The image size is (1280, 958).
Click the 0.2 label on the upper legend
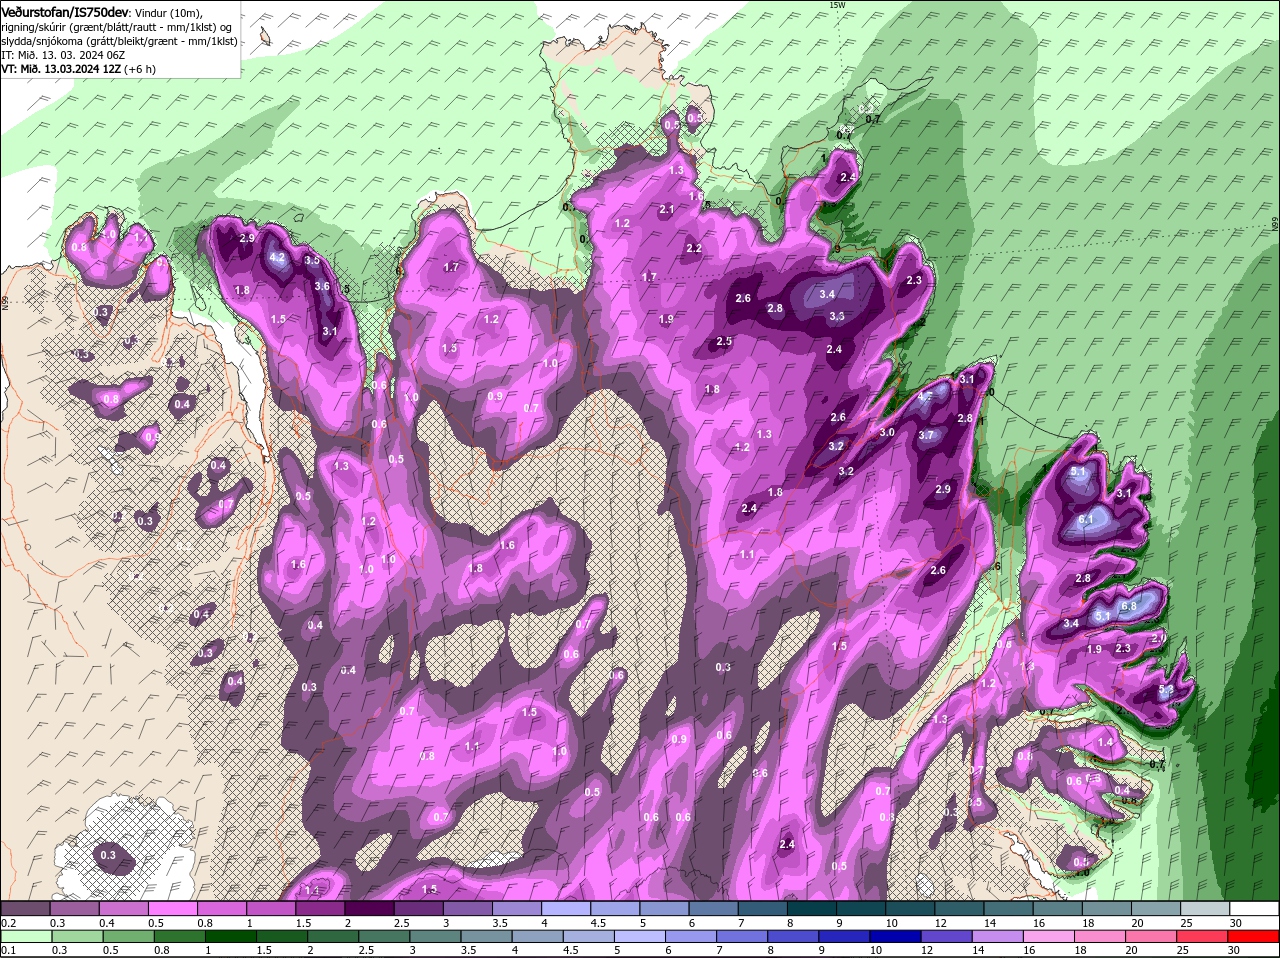point(8,922)
